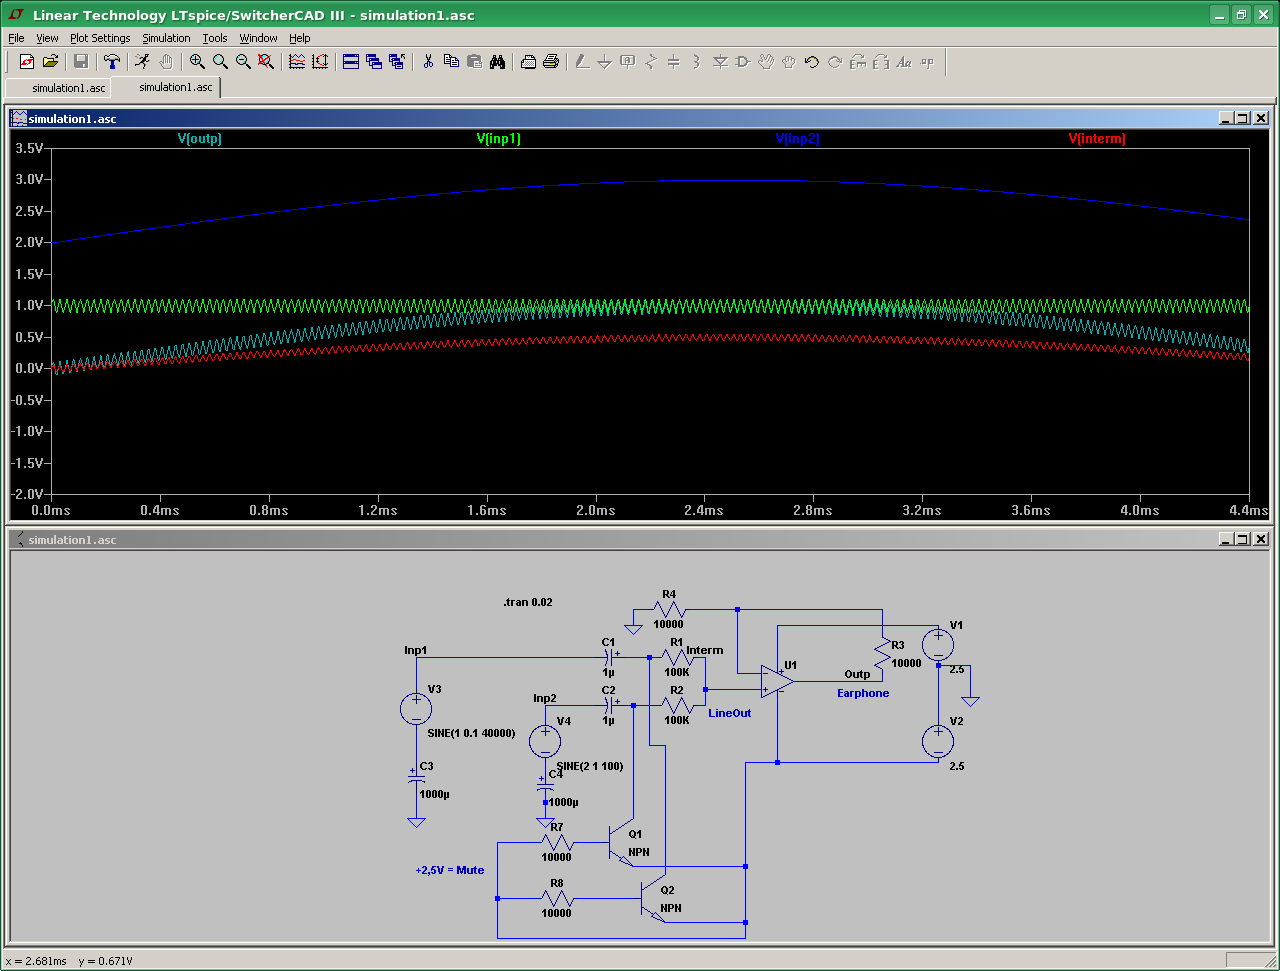Click the '+2,5V = Mute' label
Viewport: 1280px width, 971px height.
[x=450, y=870]
